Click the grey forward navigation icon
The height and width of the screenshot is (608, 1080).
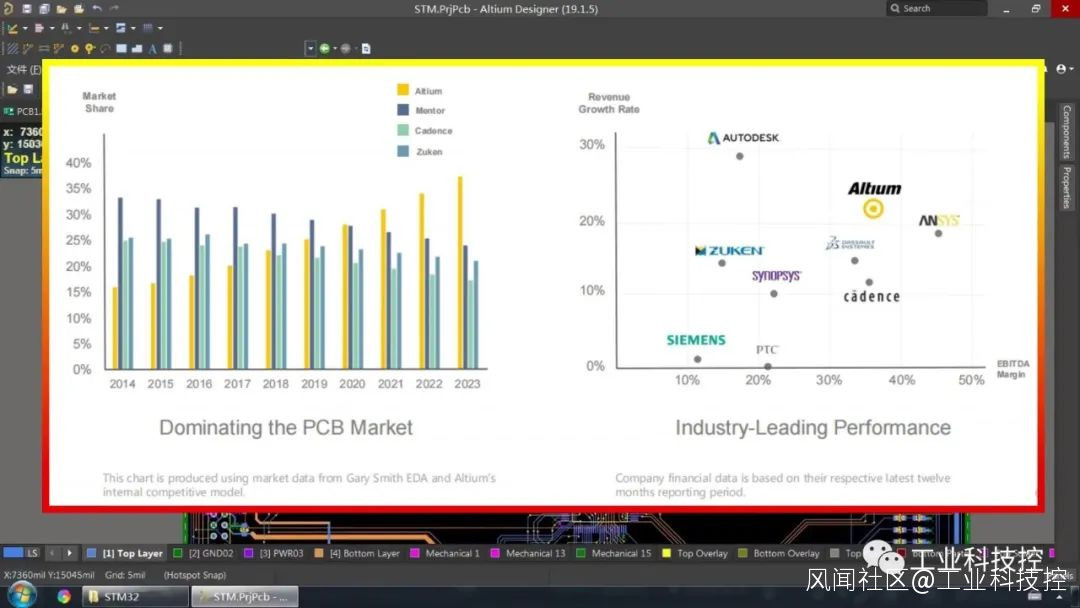click(346, 48)
